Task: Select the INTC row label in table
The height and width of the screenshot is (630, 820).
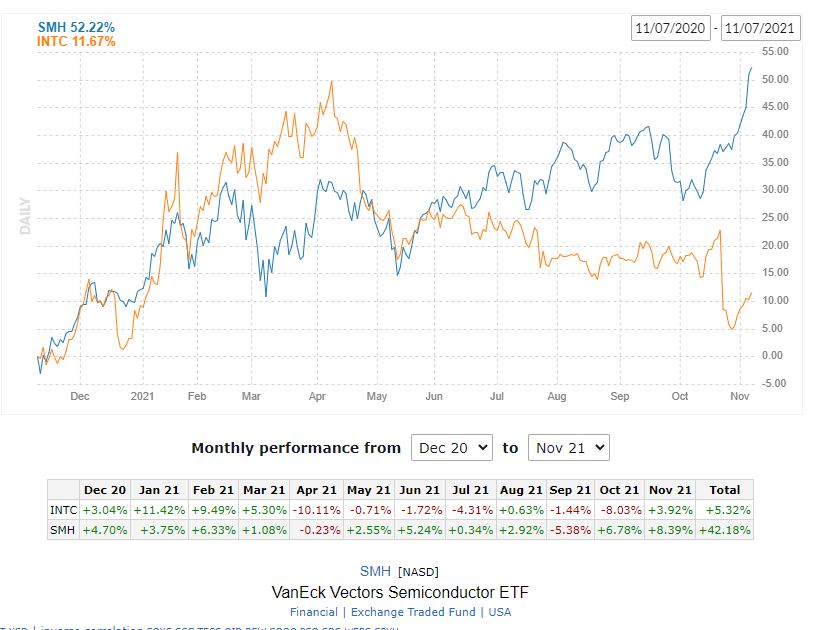Action: tap(63, 510)
